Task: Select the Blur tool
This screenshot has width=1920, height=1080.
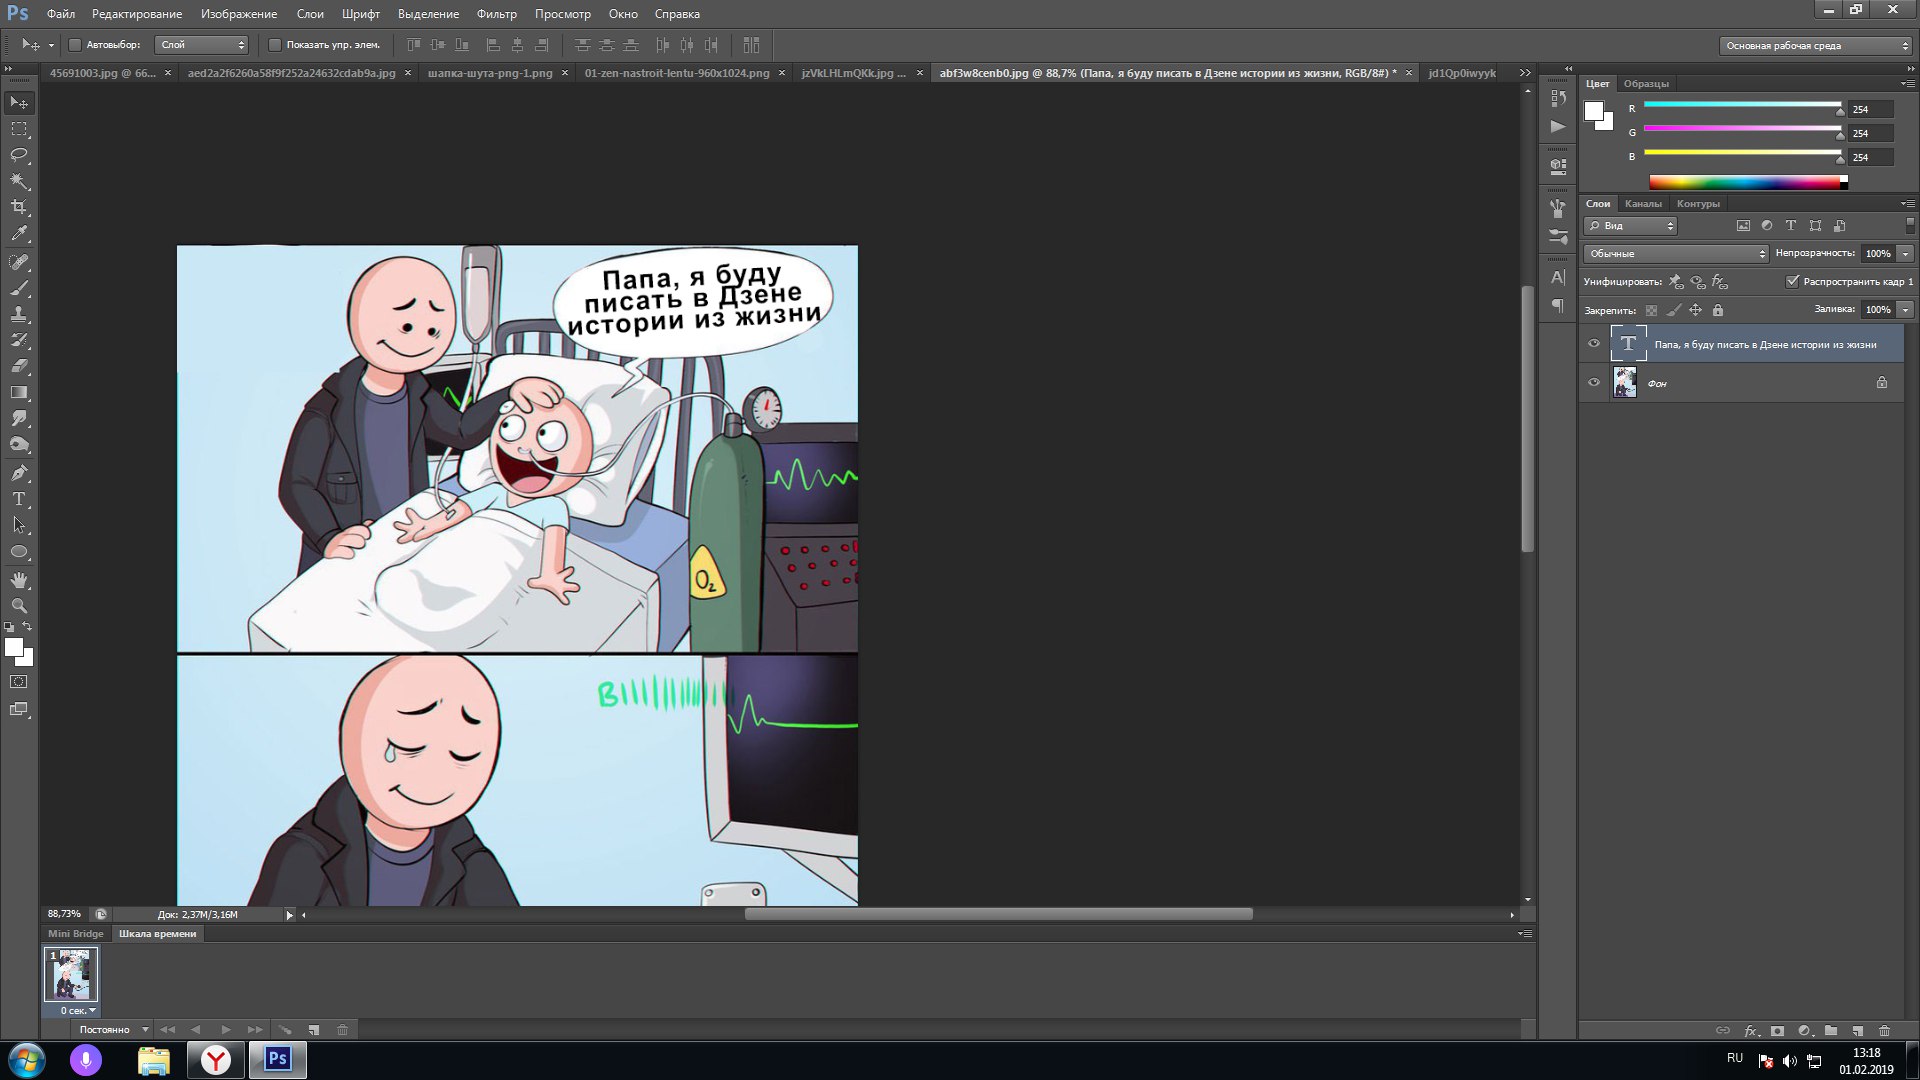Action: click(19, 418)
